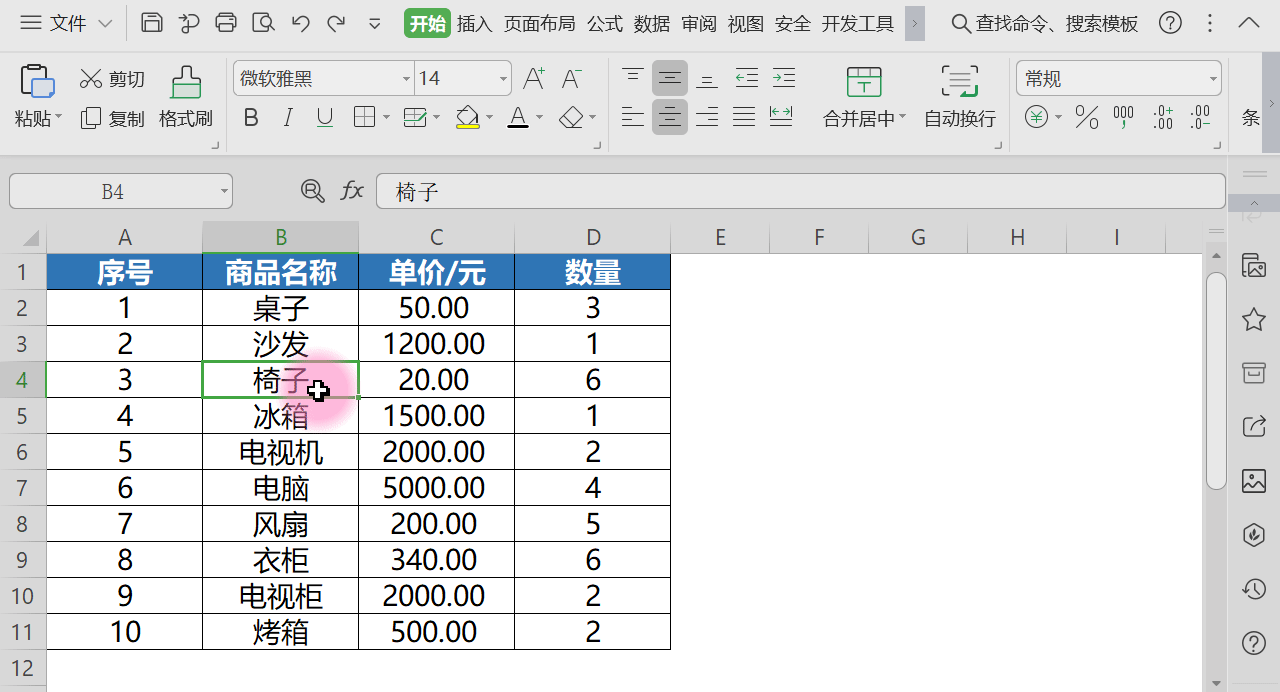
Task: Click the 合并居中 merge and center icon
Action: (863, 95)
